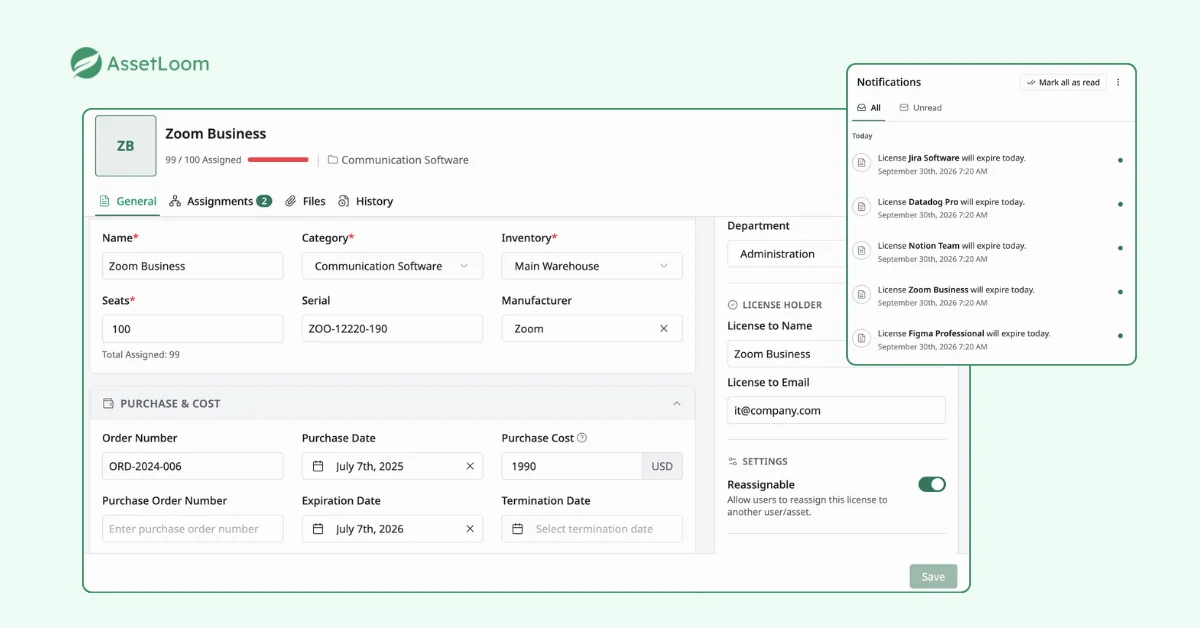
Task: Click the unread dot on Datadog Pro notification
Action: point(1120,204)
